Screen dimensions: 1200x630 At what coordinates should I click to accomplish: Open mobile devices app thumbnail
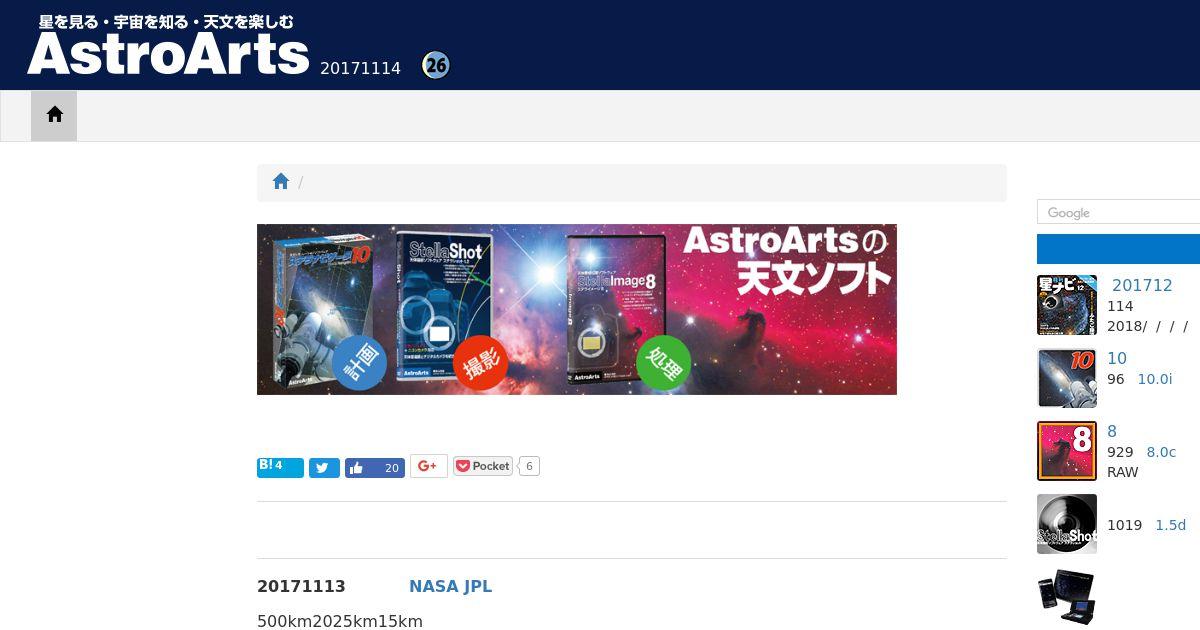(1067, 596)
